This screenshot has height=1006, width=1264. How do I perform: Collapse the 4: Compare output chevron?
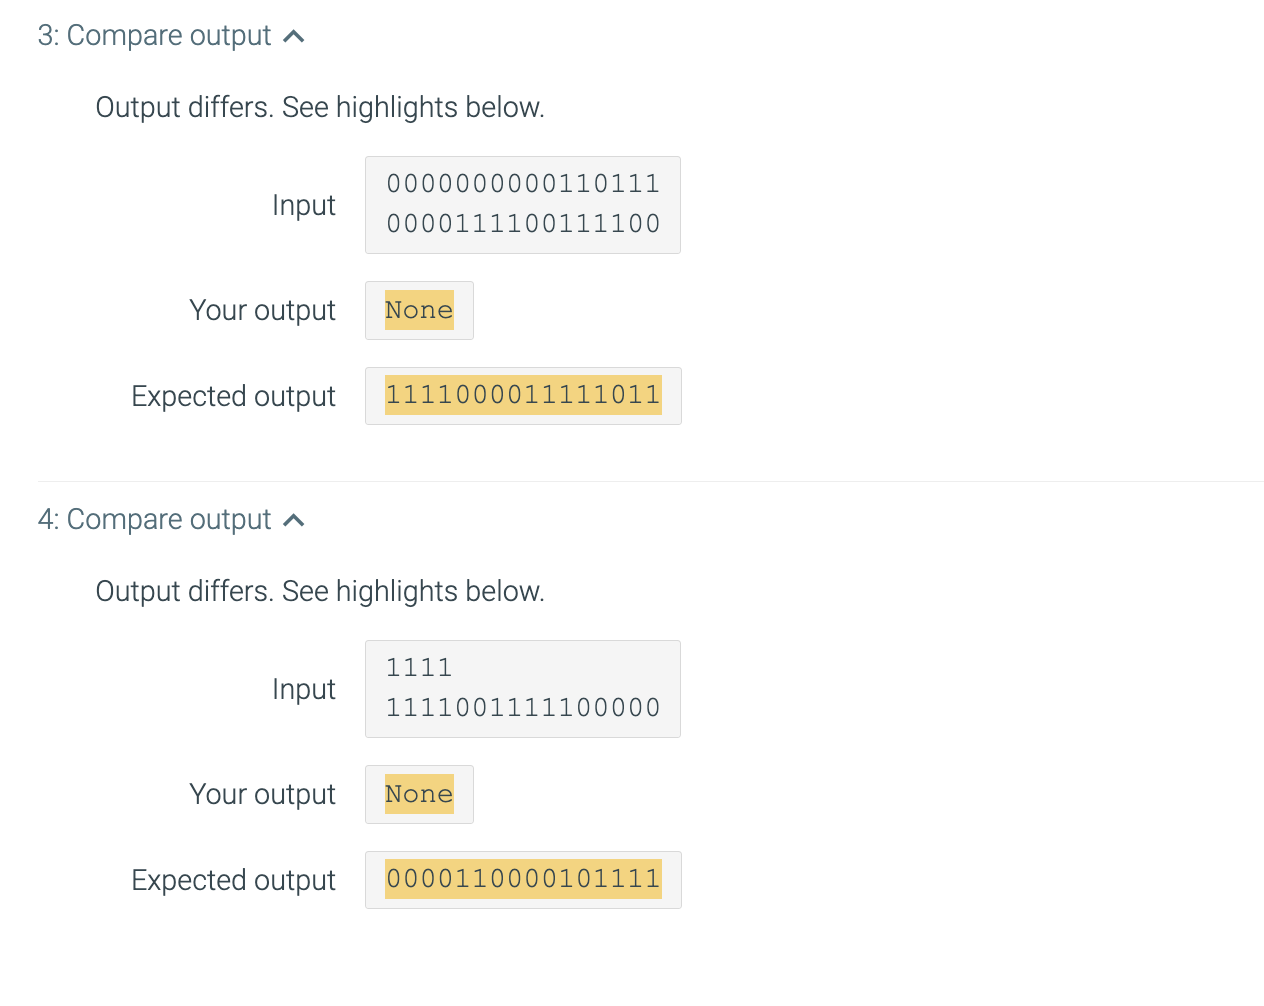click(294, 521)
